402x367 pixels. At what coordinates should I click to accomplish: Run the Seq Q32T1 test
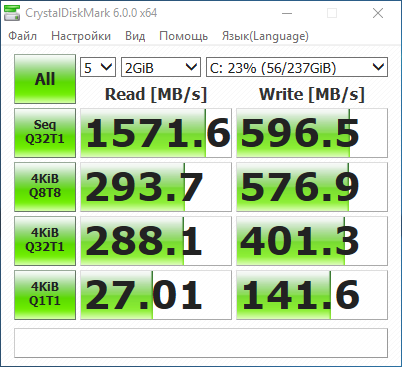pyautogui.click(x=45, y=133)
